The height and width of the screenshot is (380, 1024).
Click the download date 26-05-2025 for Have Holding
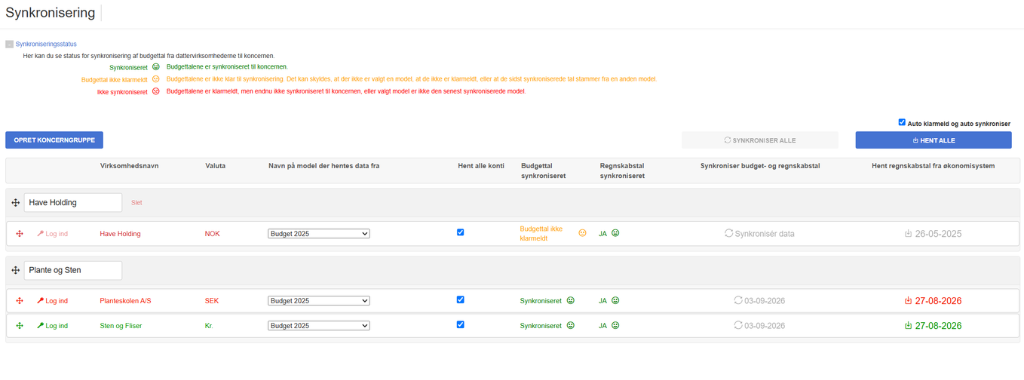(x=933, y=234)
